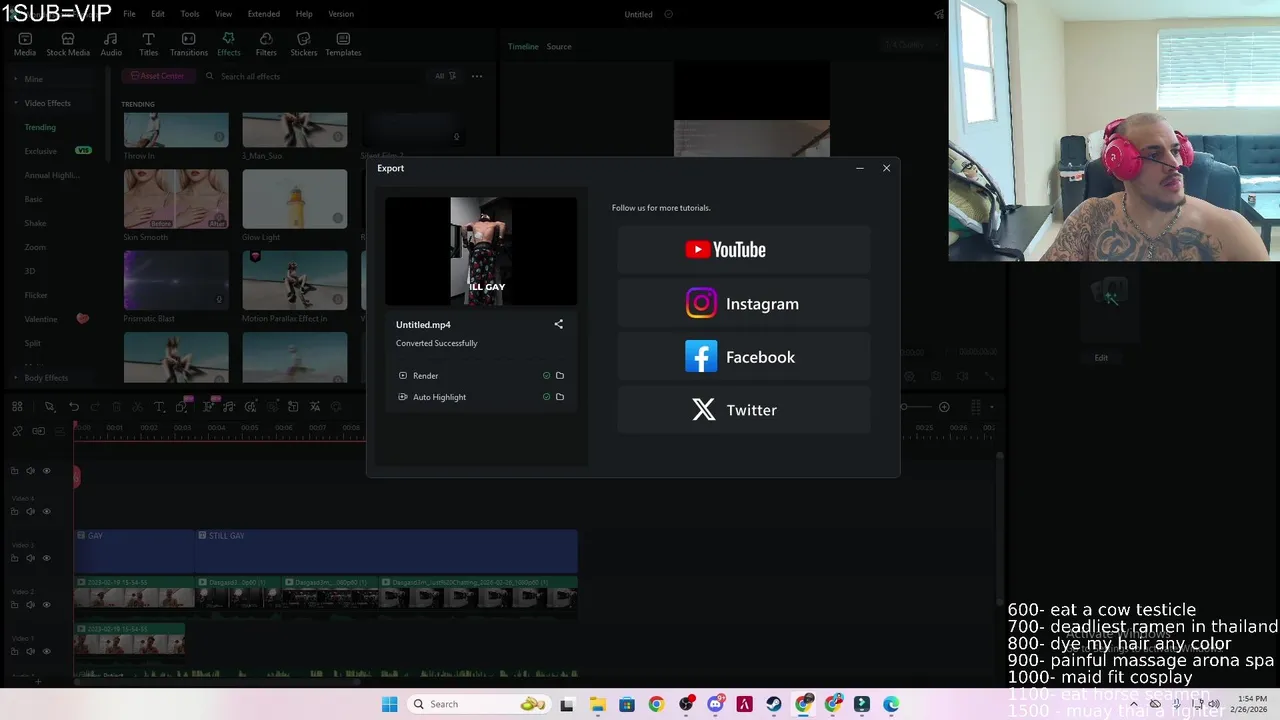Hide the Video 2 track with eye icon
The height and width of the screenshot is (720, 1280).
pos(46,605)
